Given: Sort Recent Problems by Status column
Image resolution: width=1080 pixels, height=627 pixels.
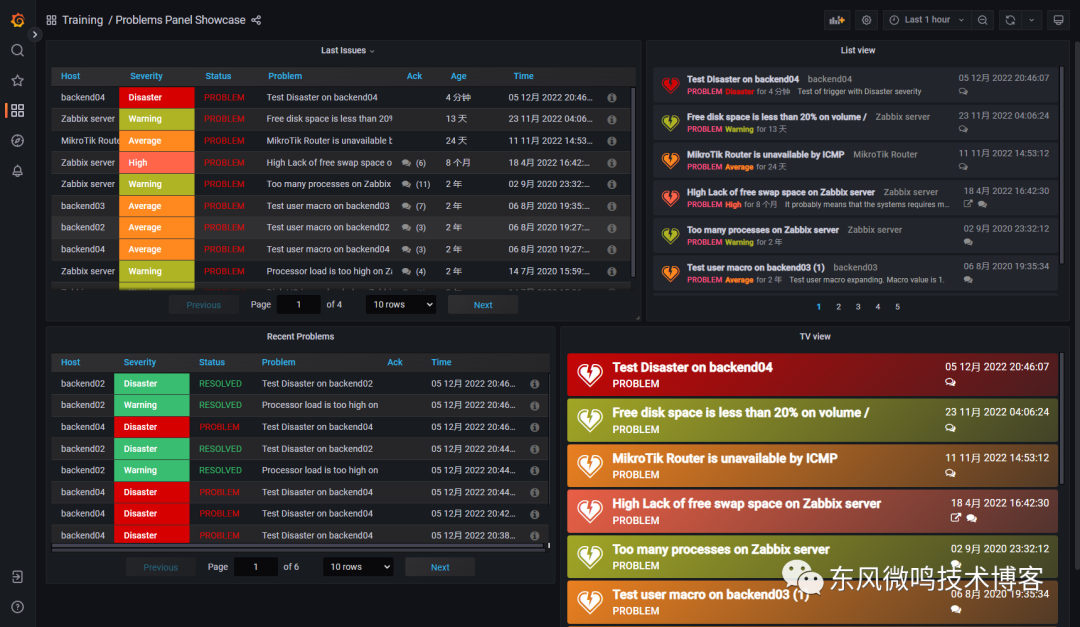Looking at the screenshot, I should click(211, 362).
